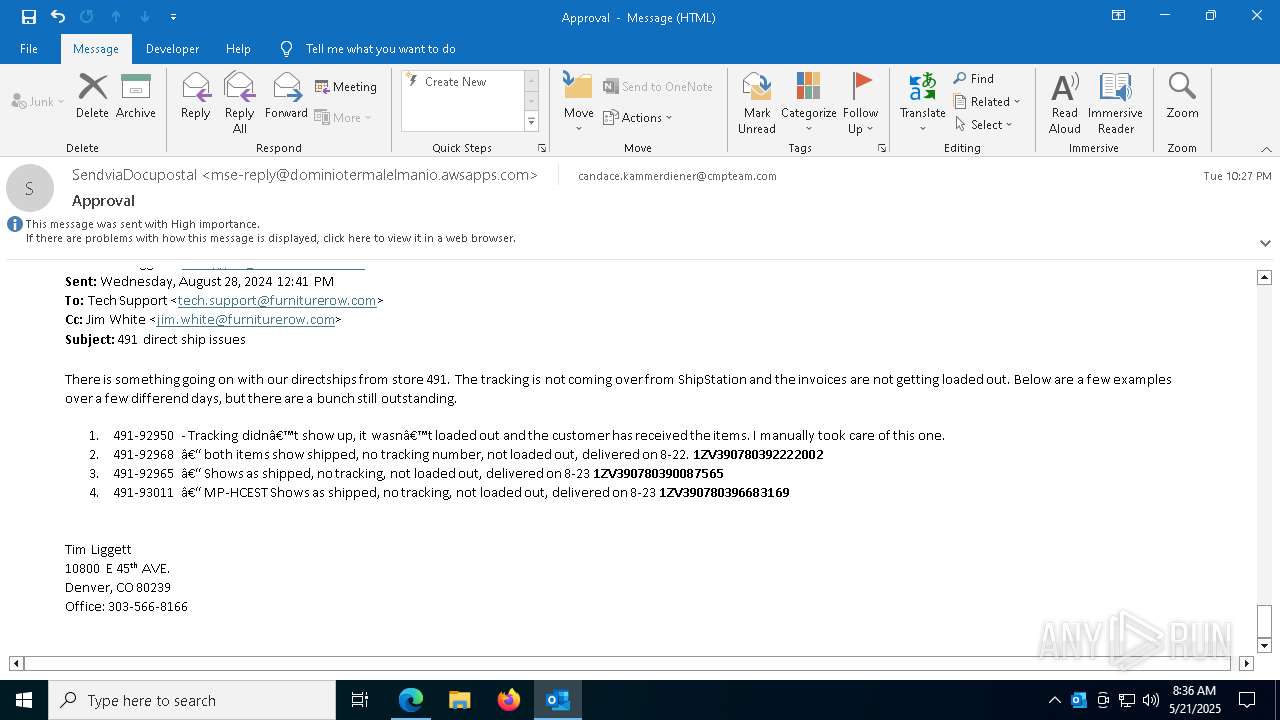Viewport: 1280px width, 720px height.
Task: Expand the Quick Steps gallery
Action: pos(532,122)
